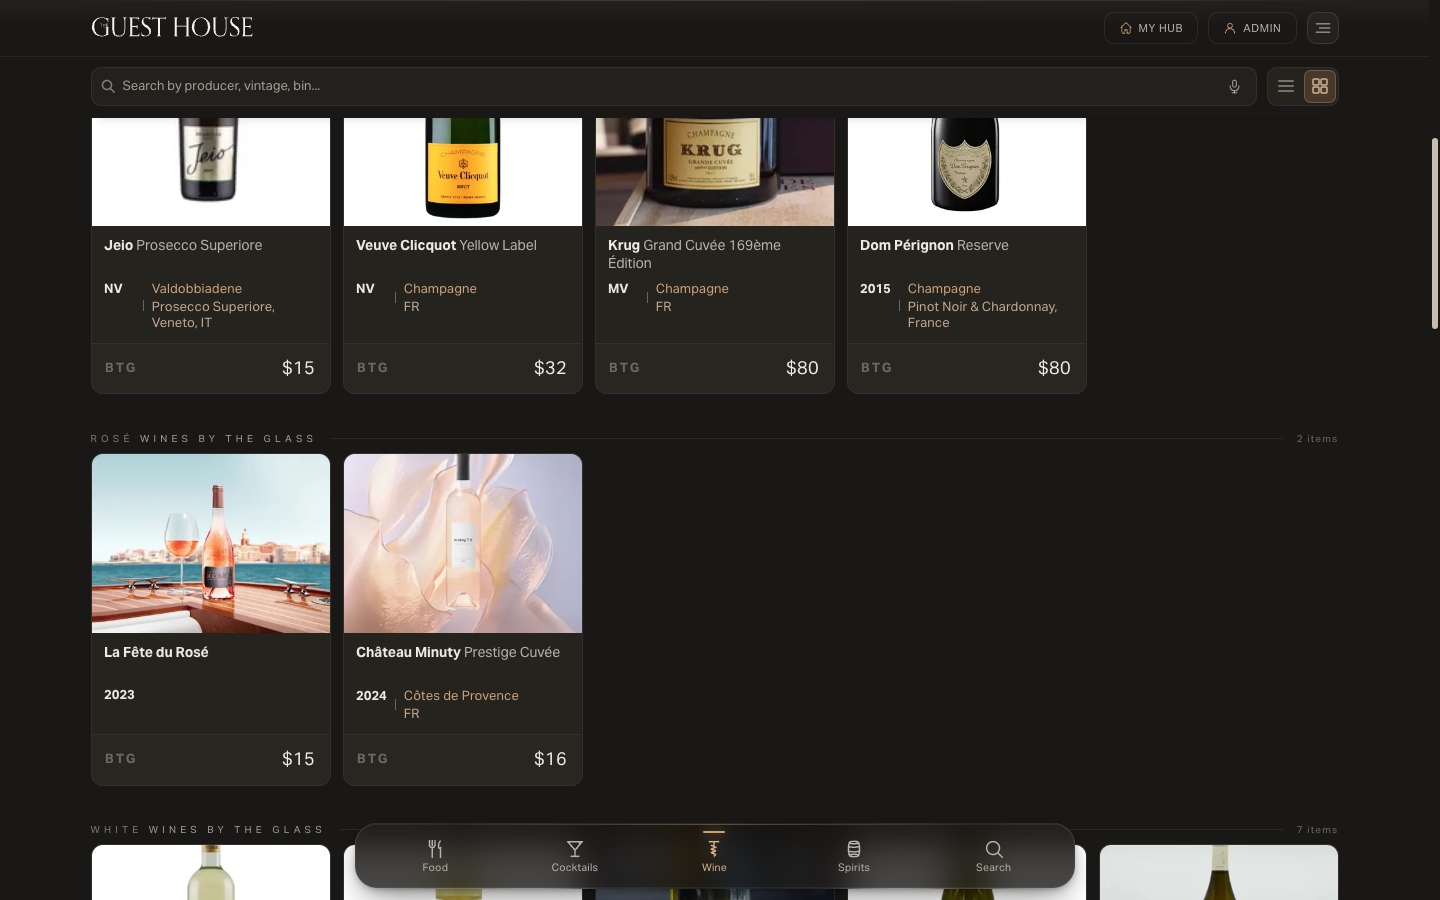Screen dimensions: 1440x900
Task: Click 2023 vintage on La Fête card
Action: point(119,695)
